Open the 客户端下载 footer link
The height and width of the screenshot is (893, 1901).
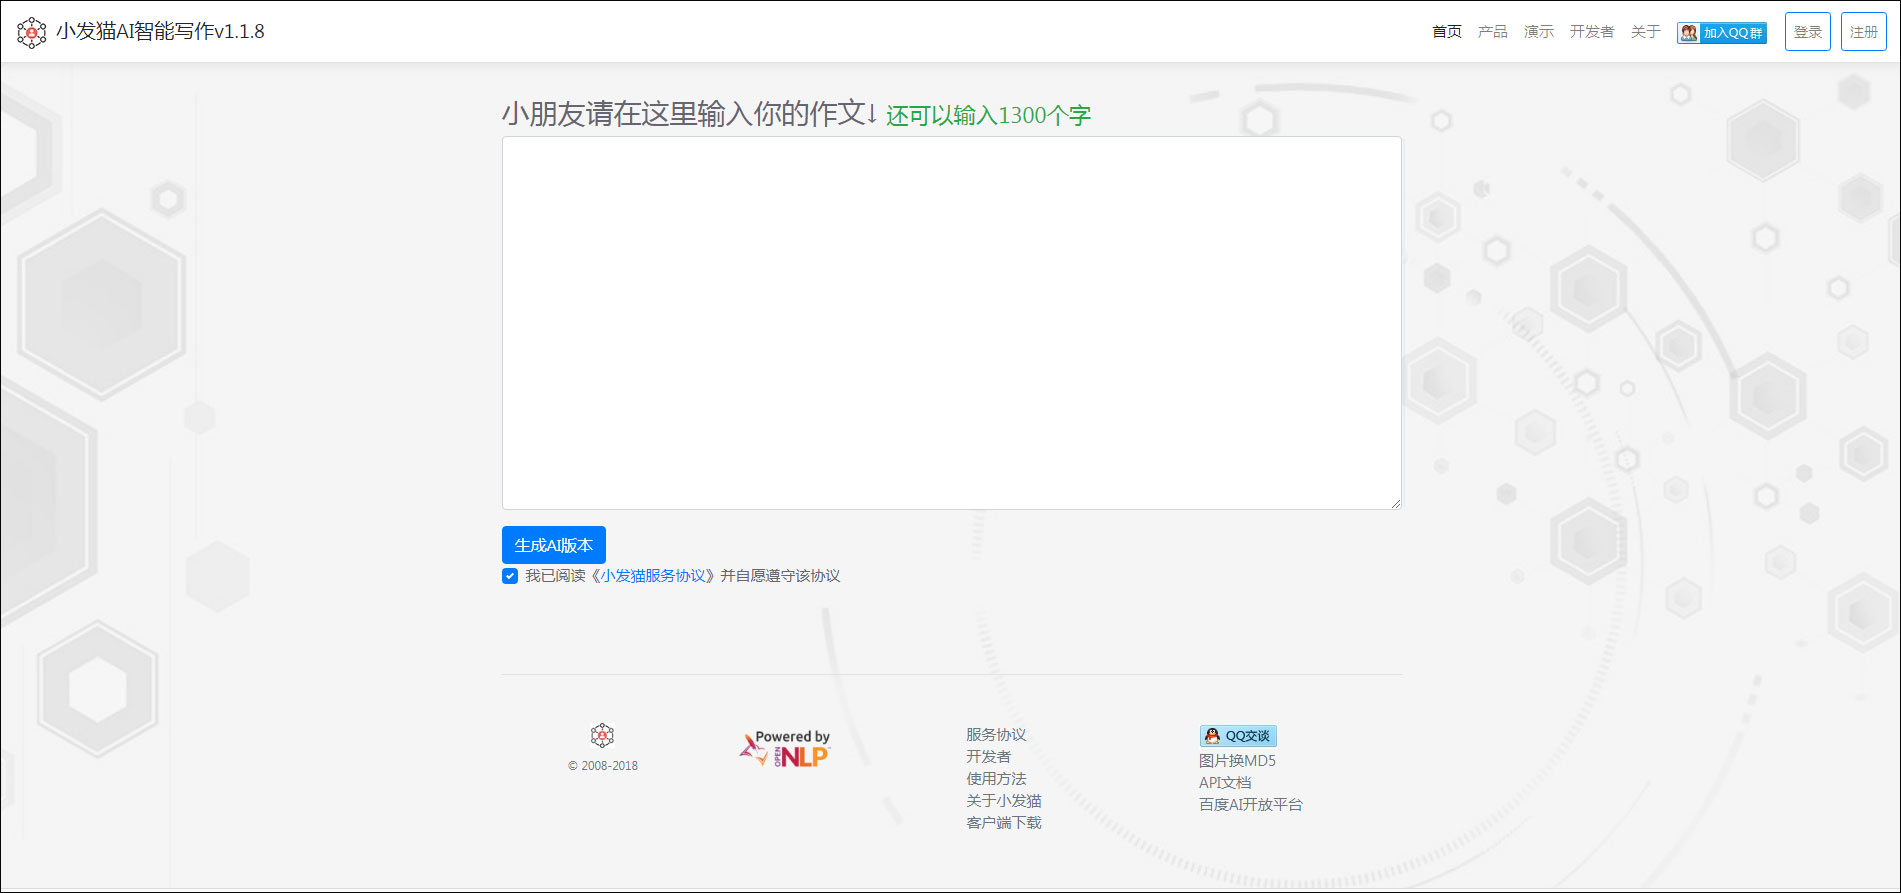(x=1003, y=823)
